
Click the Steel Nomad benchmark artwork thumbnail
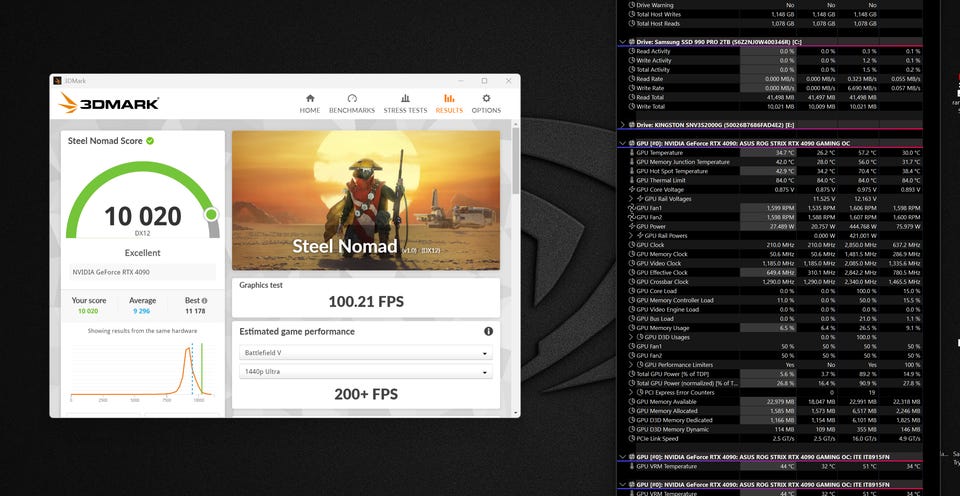[366, 200]
